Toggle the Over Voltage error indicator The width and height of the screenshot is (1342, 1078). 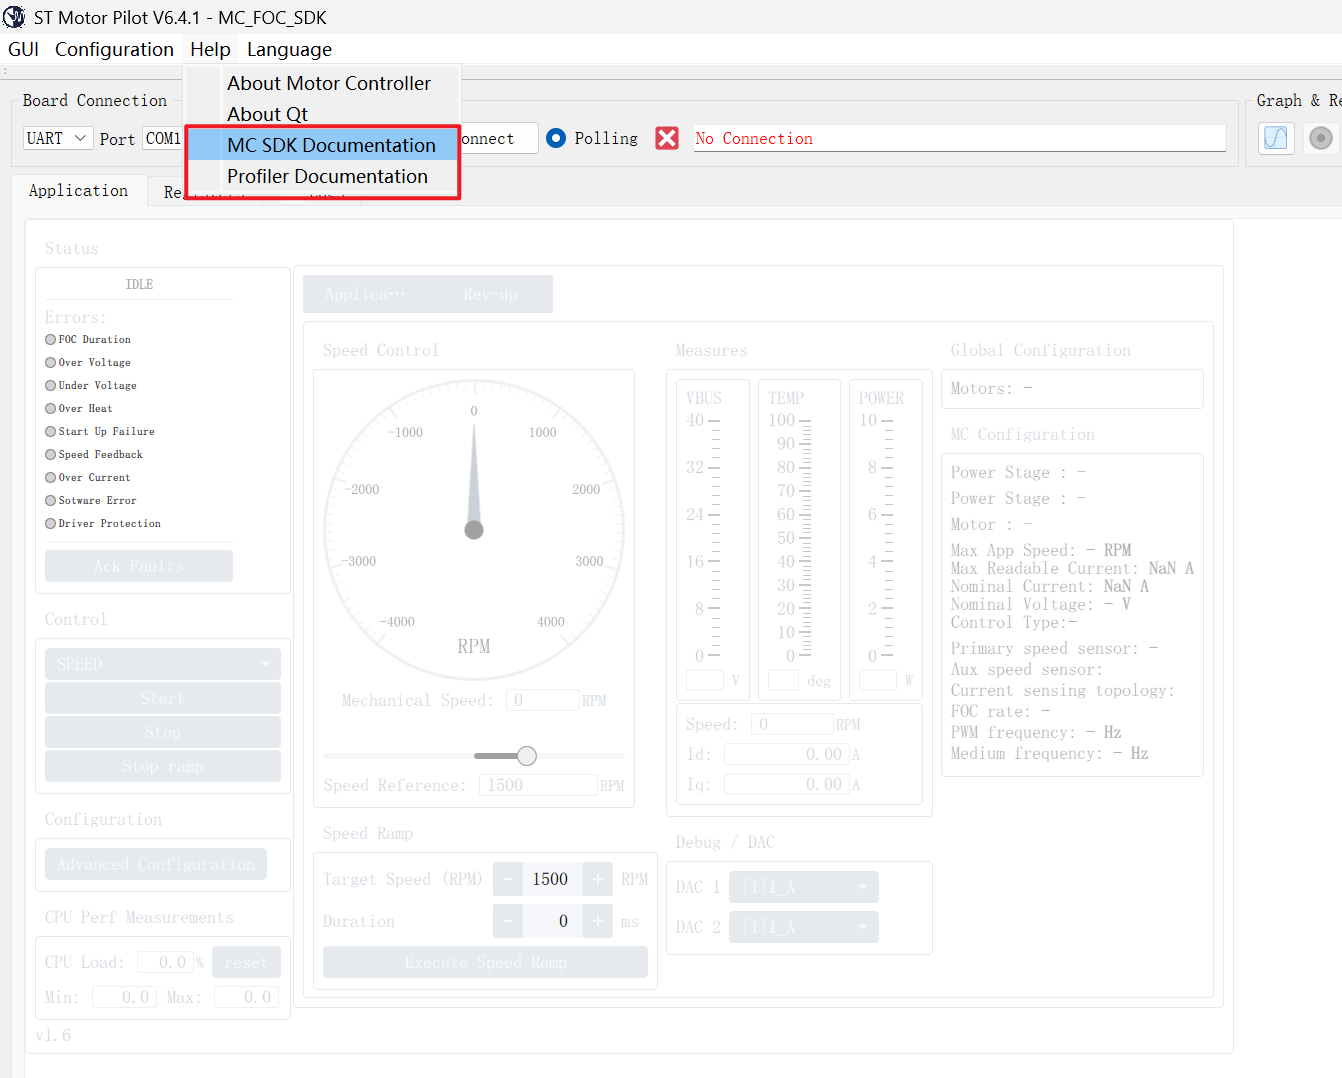point(50,362)
